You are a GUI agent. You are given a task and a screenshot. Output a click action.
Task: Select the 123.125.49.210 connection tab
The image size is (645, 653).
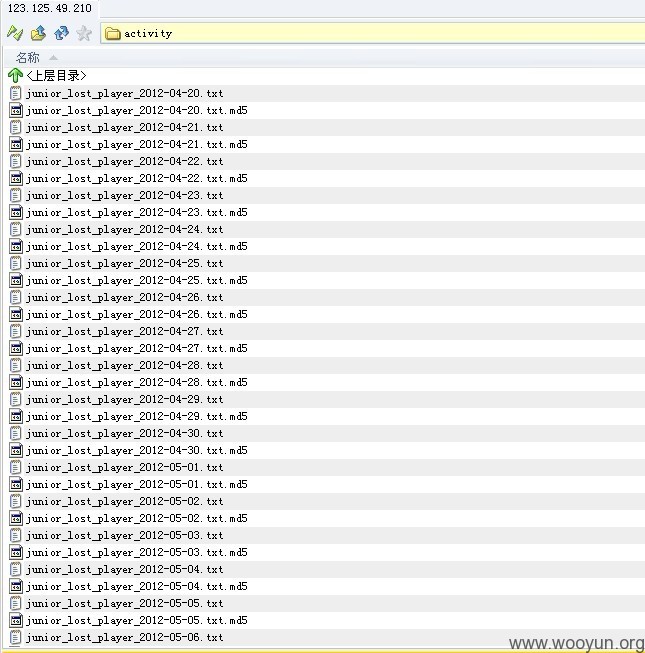(x=50, y=8)
